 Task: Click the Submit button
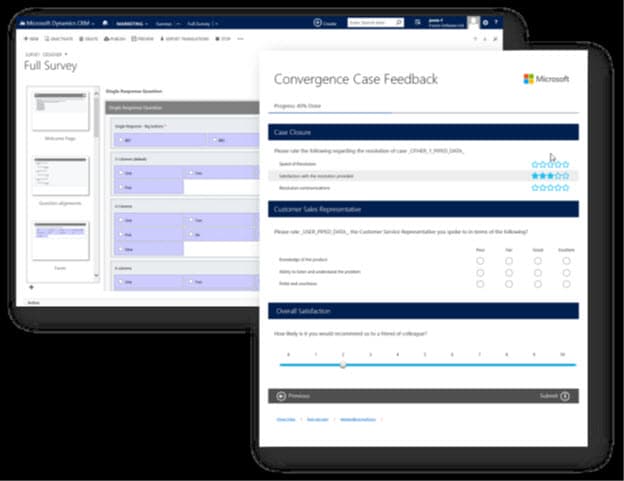click(554, 396)
